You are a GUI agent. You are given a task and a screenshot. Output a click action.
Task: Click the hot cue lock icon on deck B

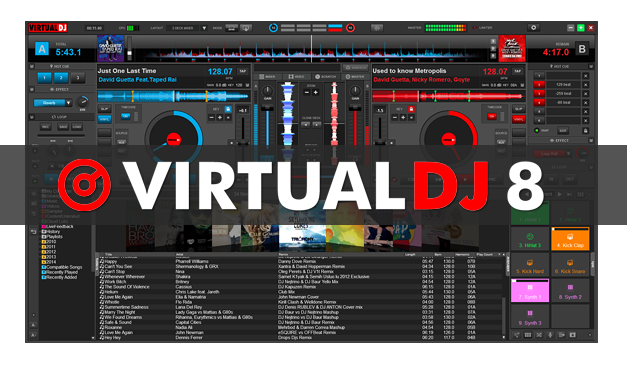(585, 131)
